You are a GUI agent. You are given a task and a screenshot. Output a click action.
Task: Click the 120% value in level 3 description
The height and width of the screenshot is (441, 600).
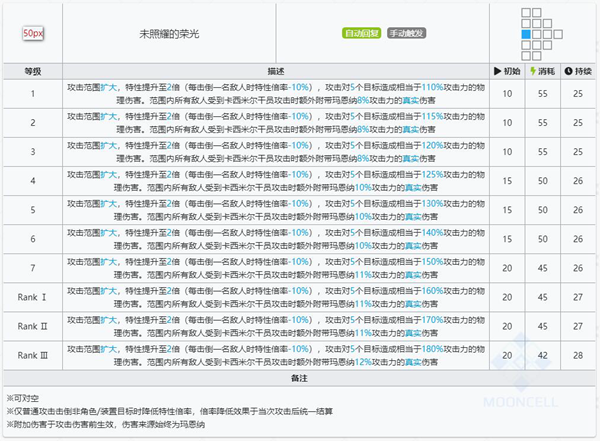(x=432, y=145)
